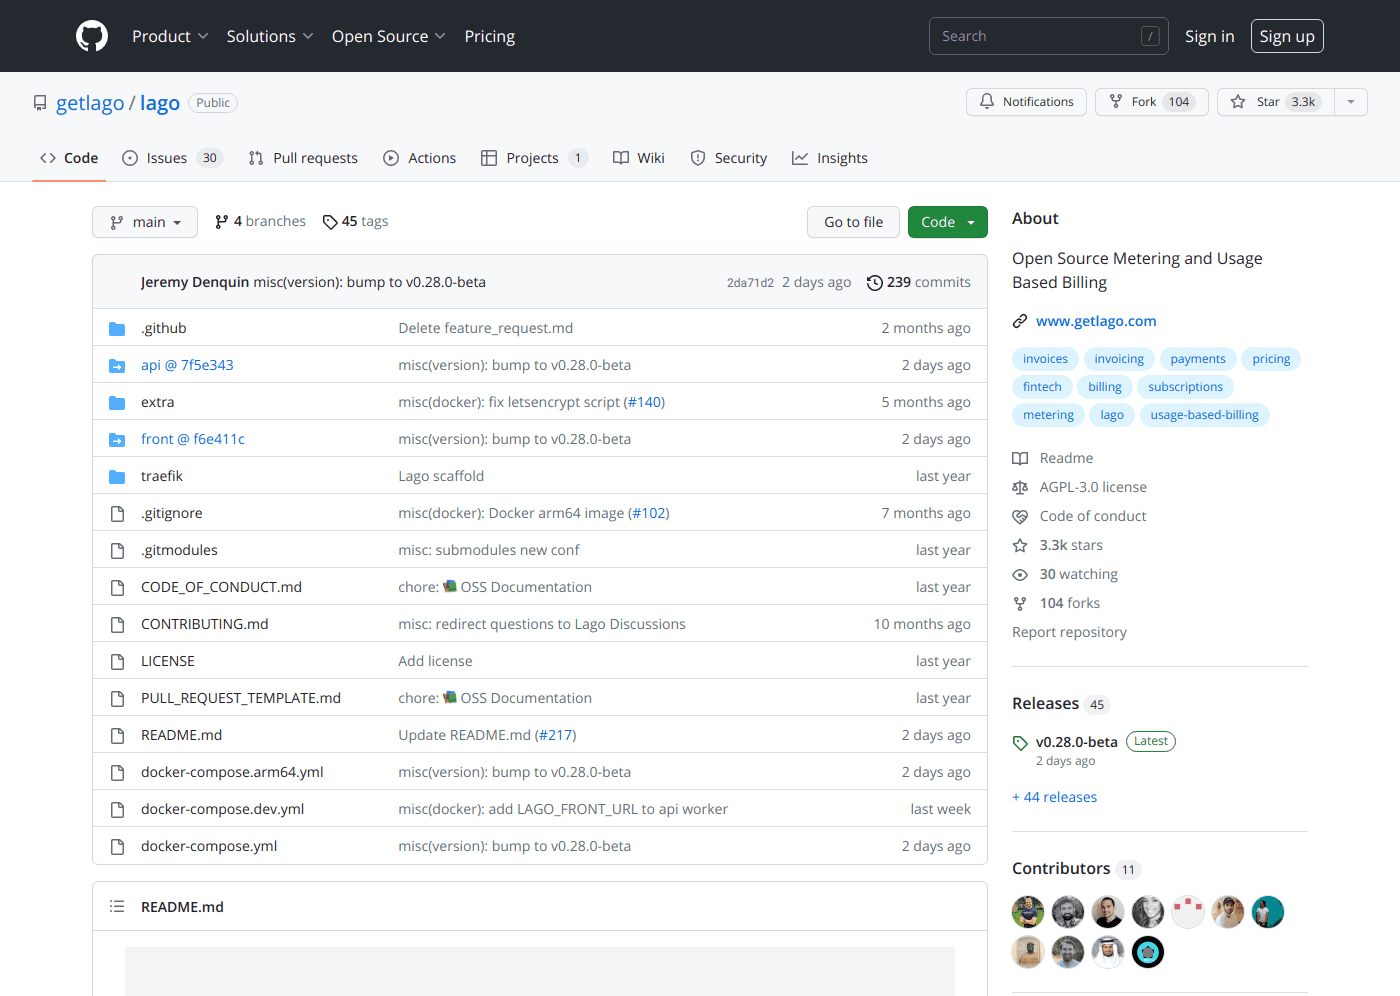Click the submodule folder icon beside api
The height and width of the screenshot is (996, 1400).
[117, 365]
